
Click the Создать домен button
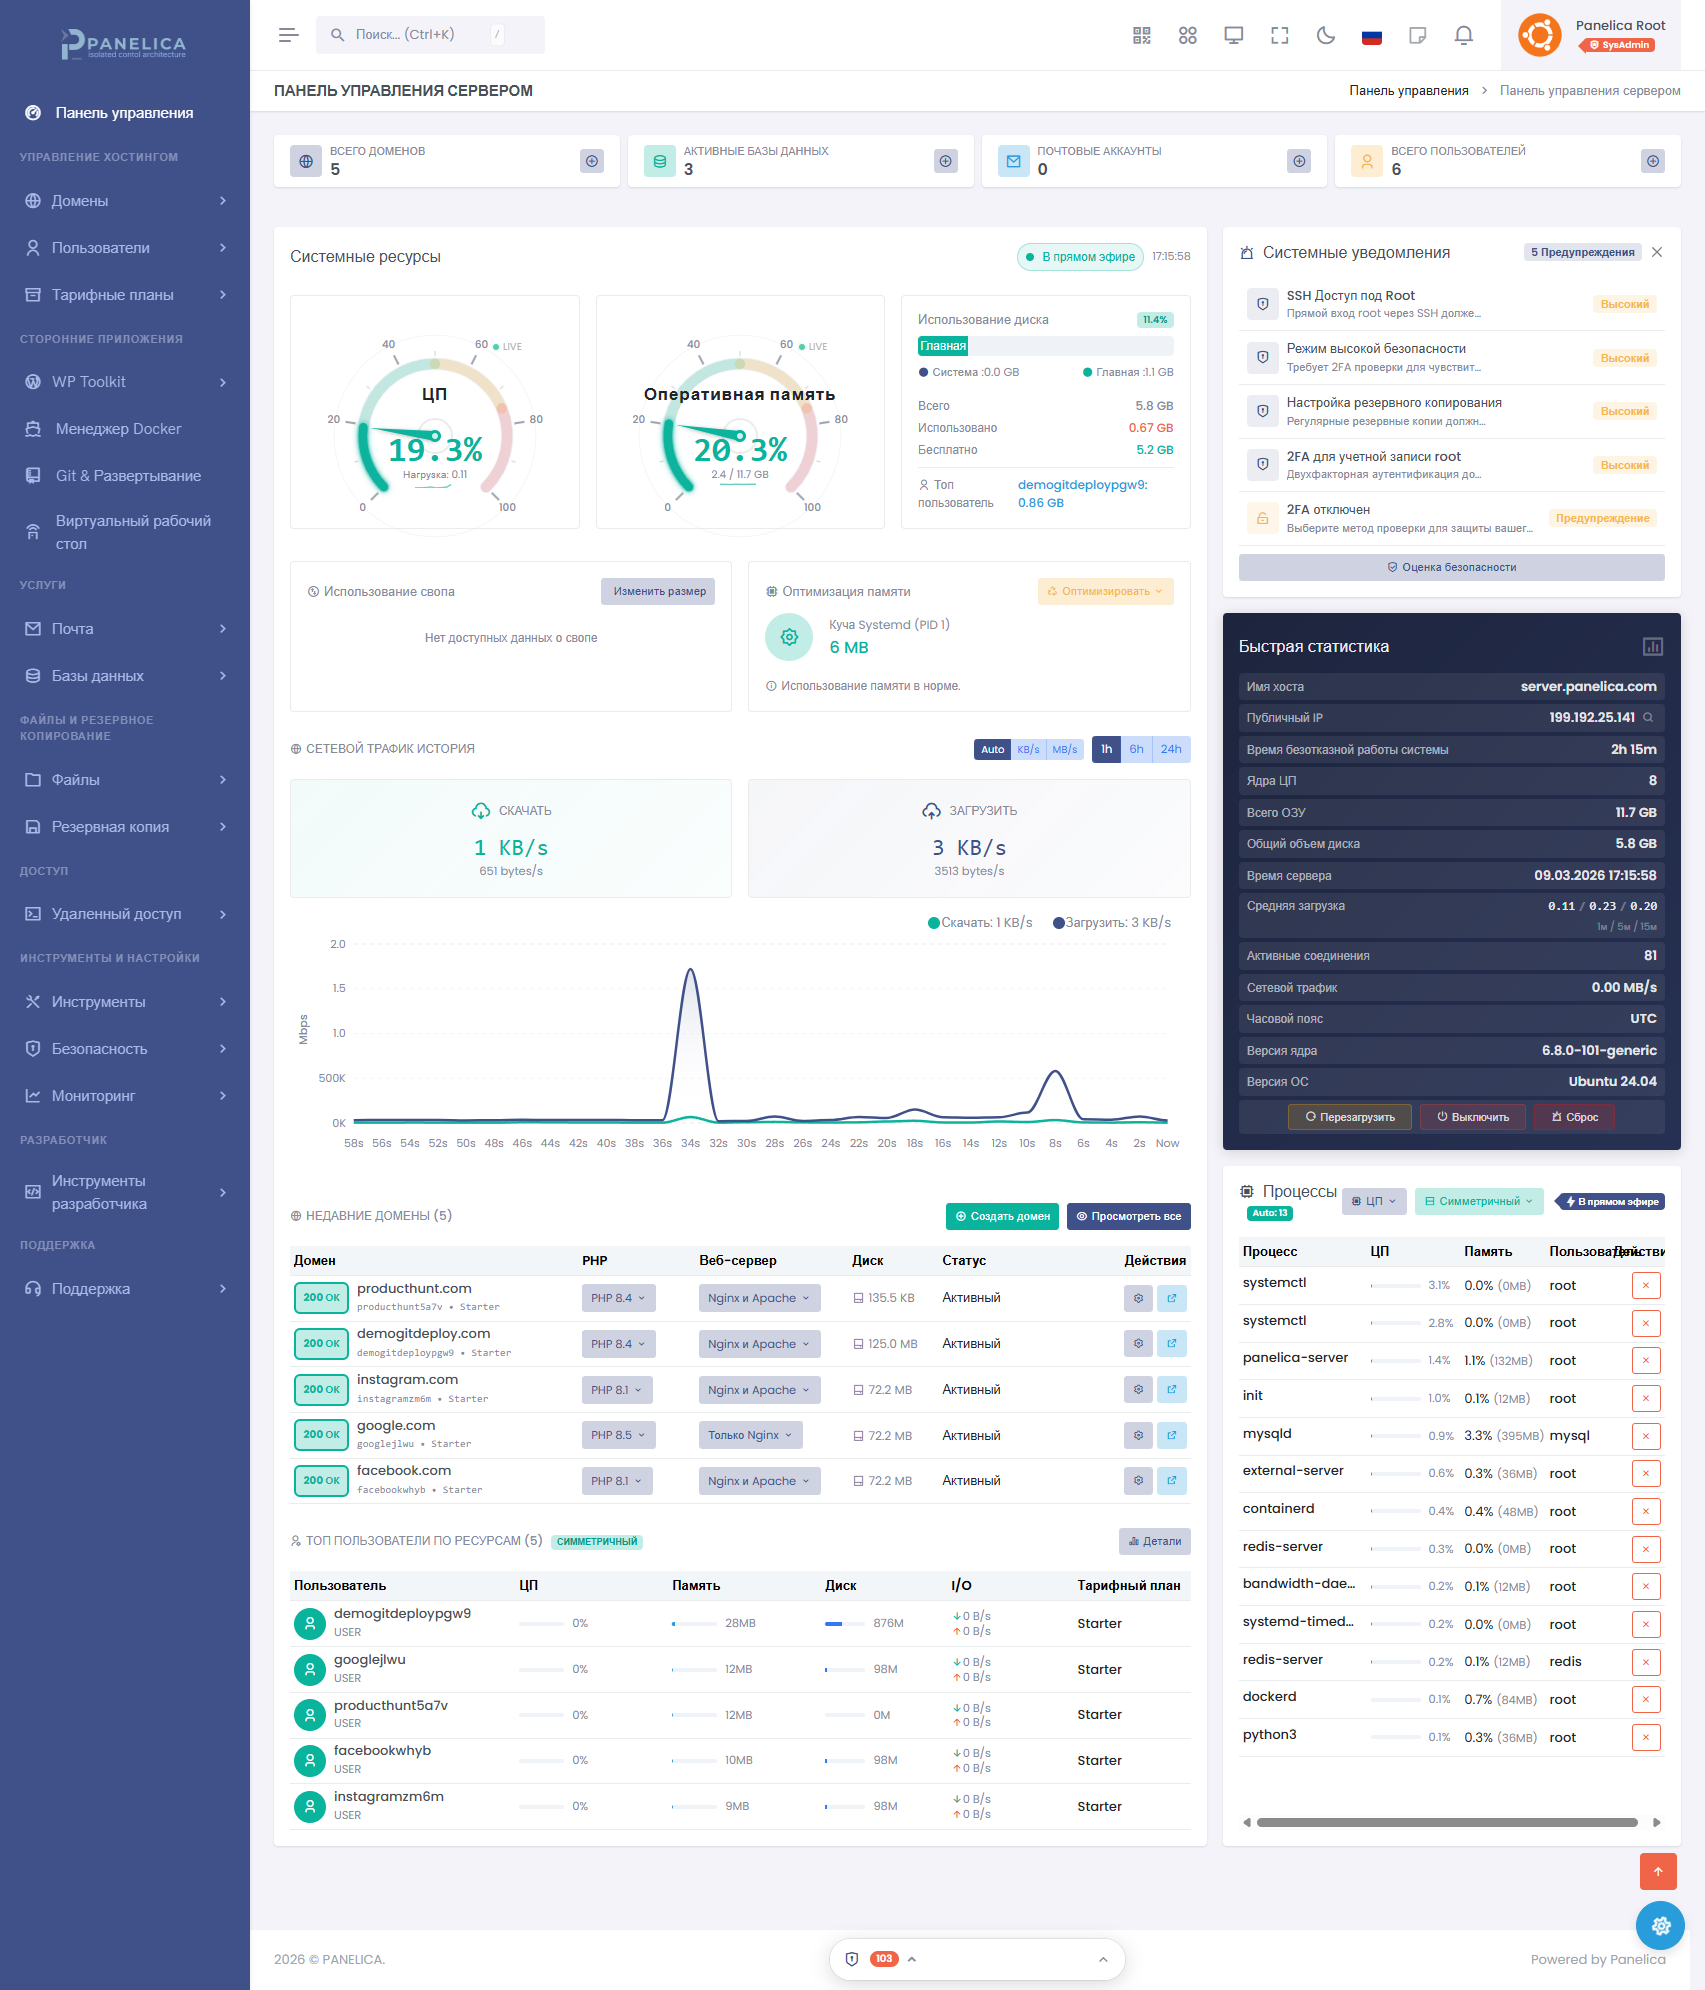tap(1002, 1216)
